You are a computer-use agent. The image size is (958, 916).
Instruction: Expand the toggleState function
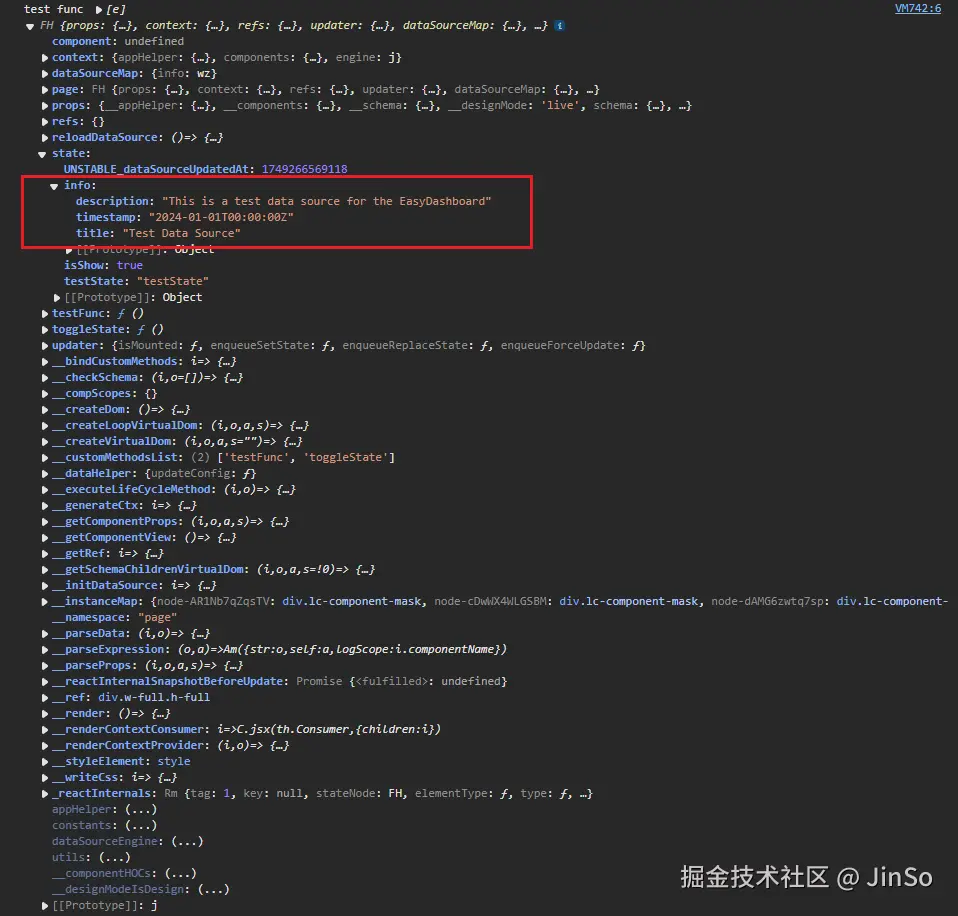[x=43, y=329]
